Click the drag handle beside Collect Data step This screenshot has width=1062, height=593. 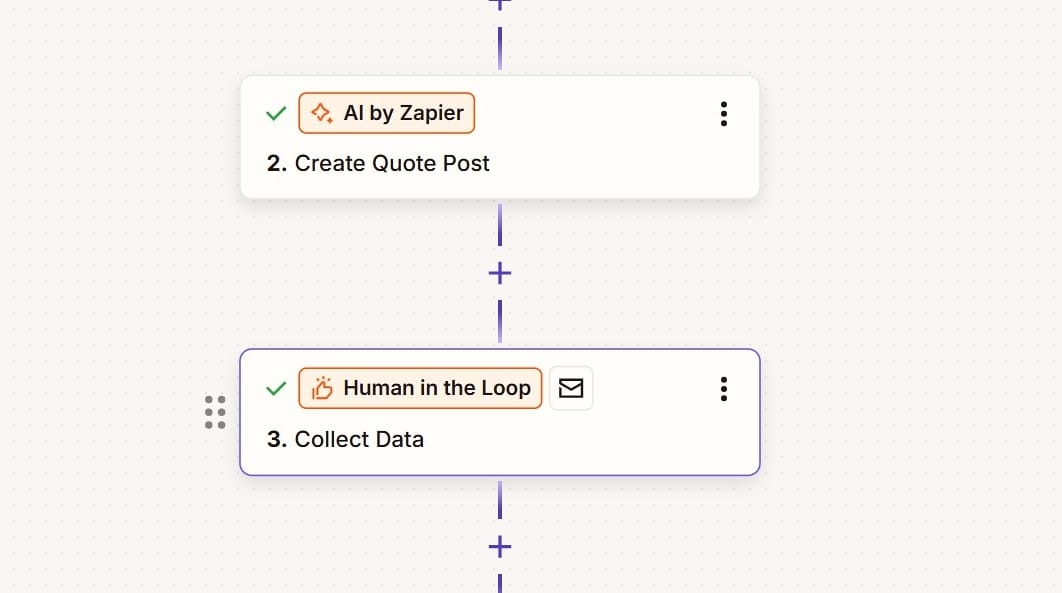[215, 412]
